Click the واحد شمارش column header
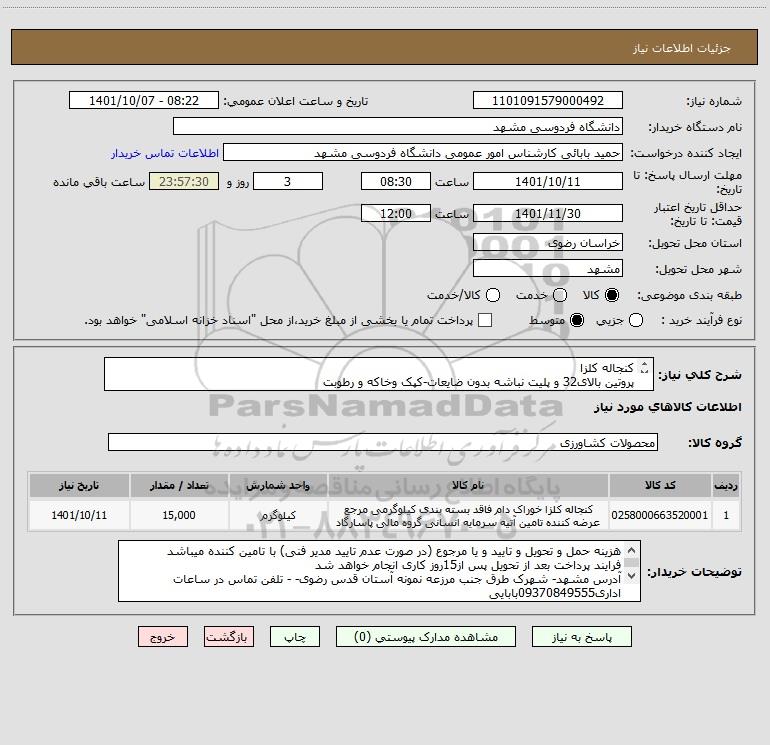Viewport: 770px width, 745px height. (x=278, y=485)
